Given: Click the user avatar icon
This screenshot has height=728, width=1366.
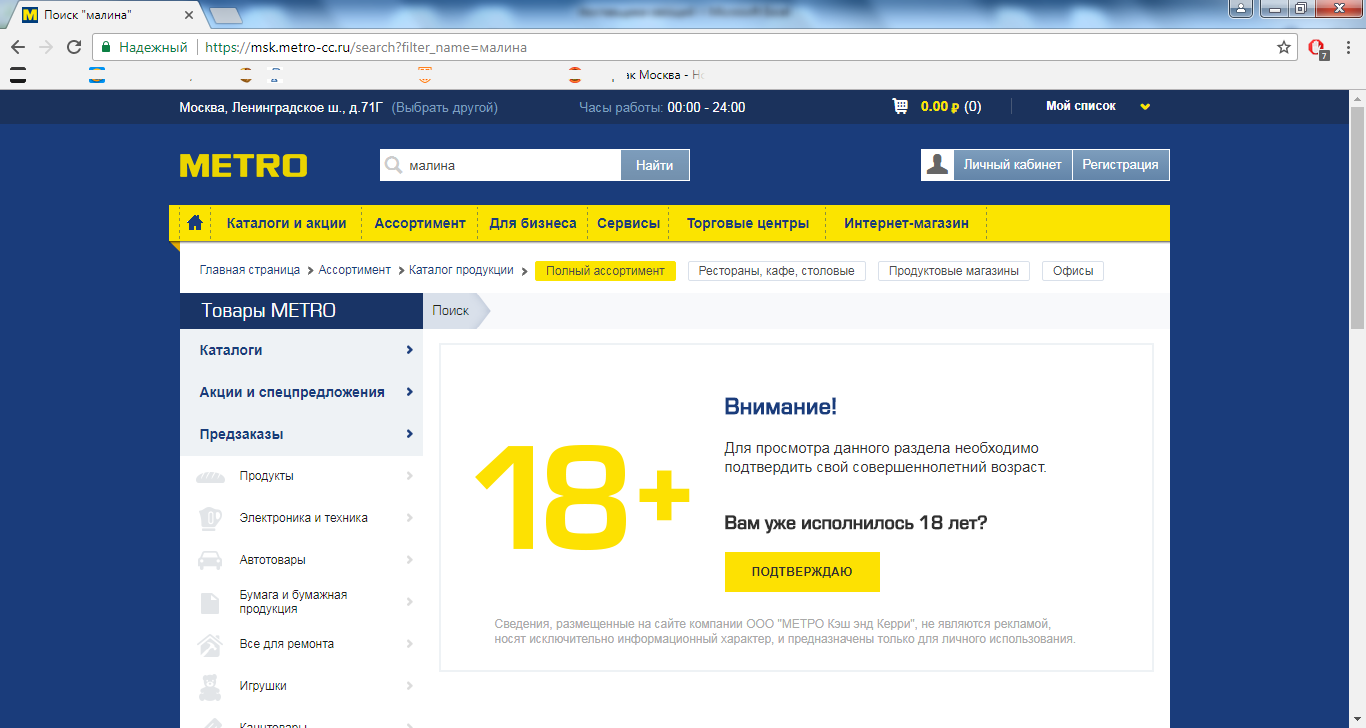Looking at the screenshot, I should [x=937, y=165].
